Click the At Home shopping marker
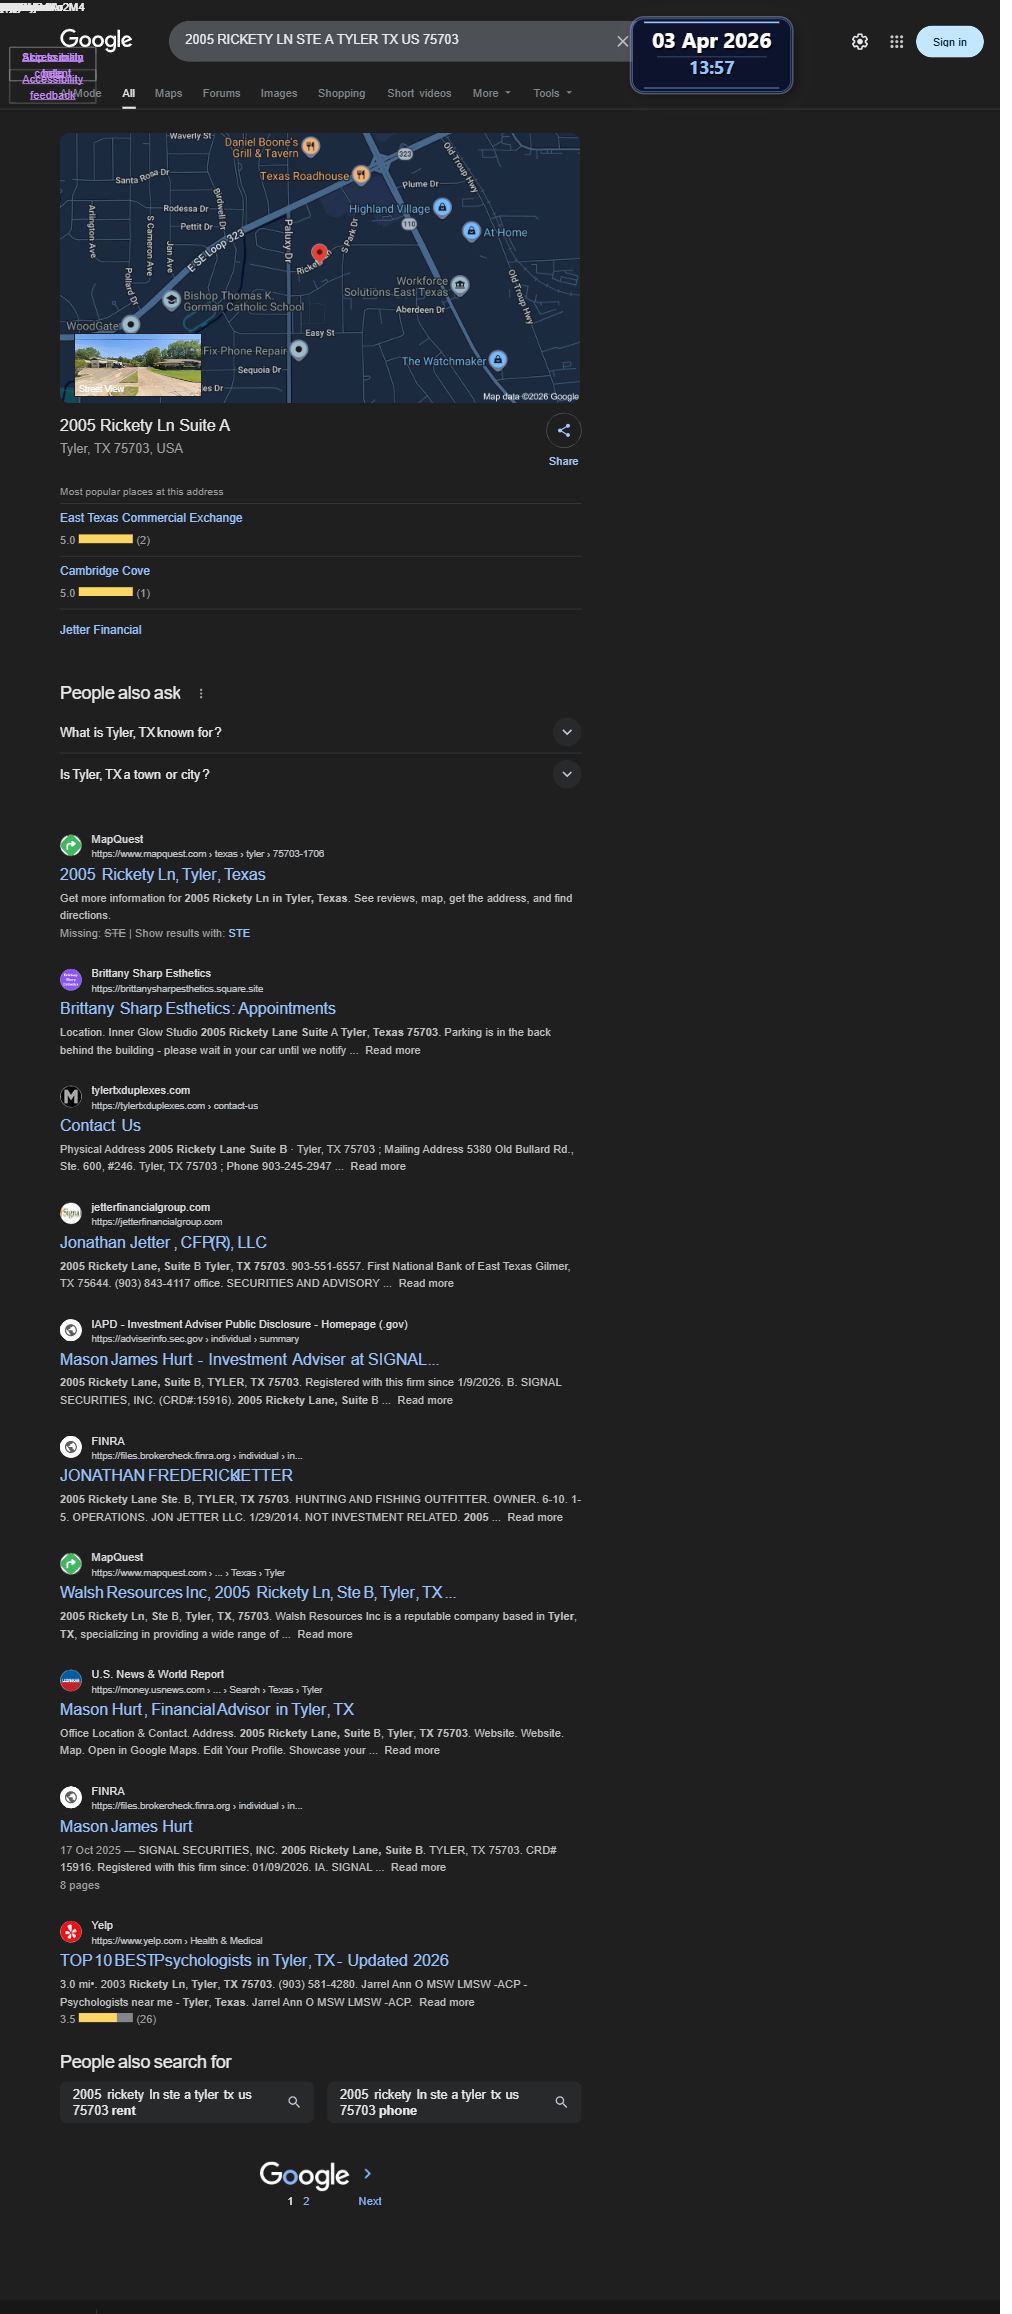The image size is (1012, 2314). point(471,232)
